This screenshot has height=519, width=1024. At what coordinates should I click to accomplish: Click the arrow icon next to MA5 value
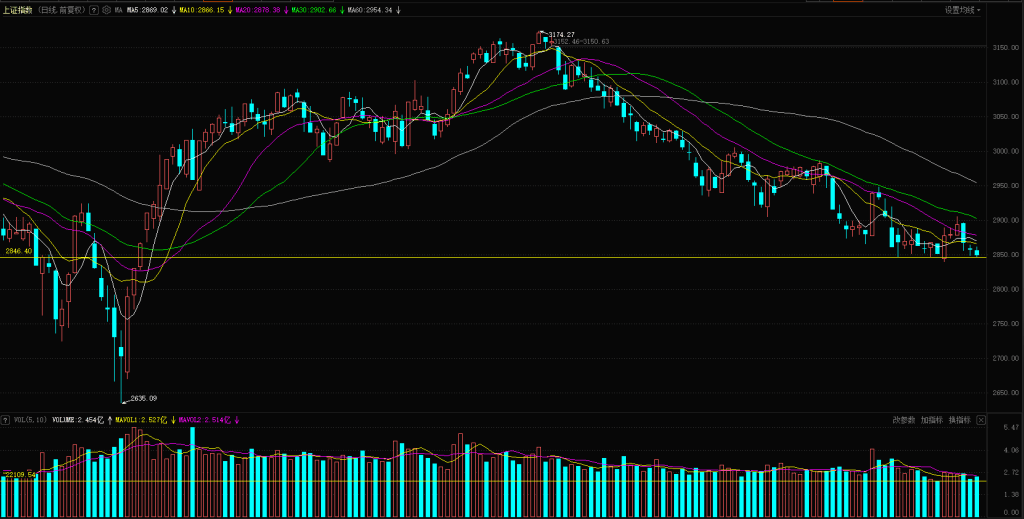tap(175, 10)
